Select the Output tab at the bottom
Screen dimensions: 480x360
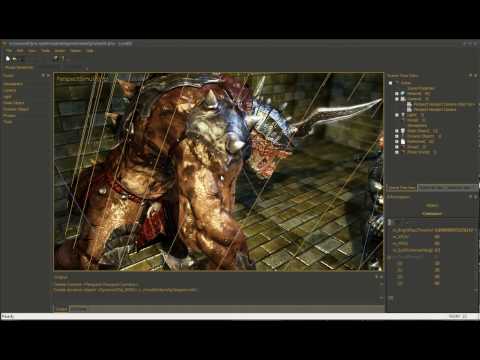[61, 309]
